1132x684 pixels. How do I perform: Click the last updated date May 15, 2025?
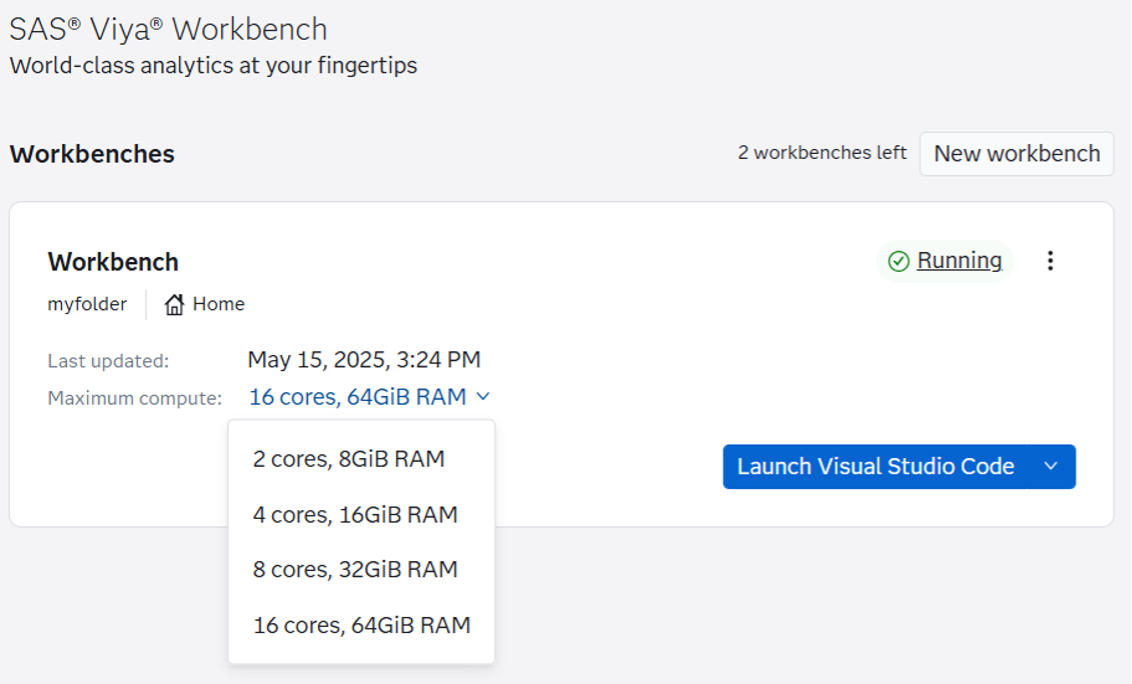point(363,359)
